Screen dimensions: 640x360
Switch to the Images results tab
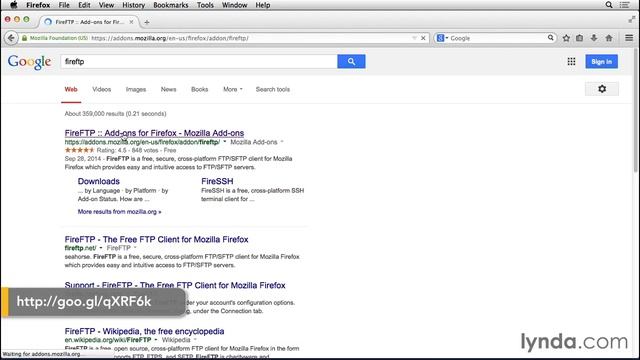136,89
